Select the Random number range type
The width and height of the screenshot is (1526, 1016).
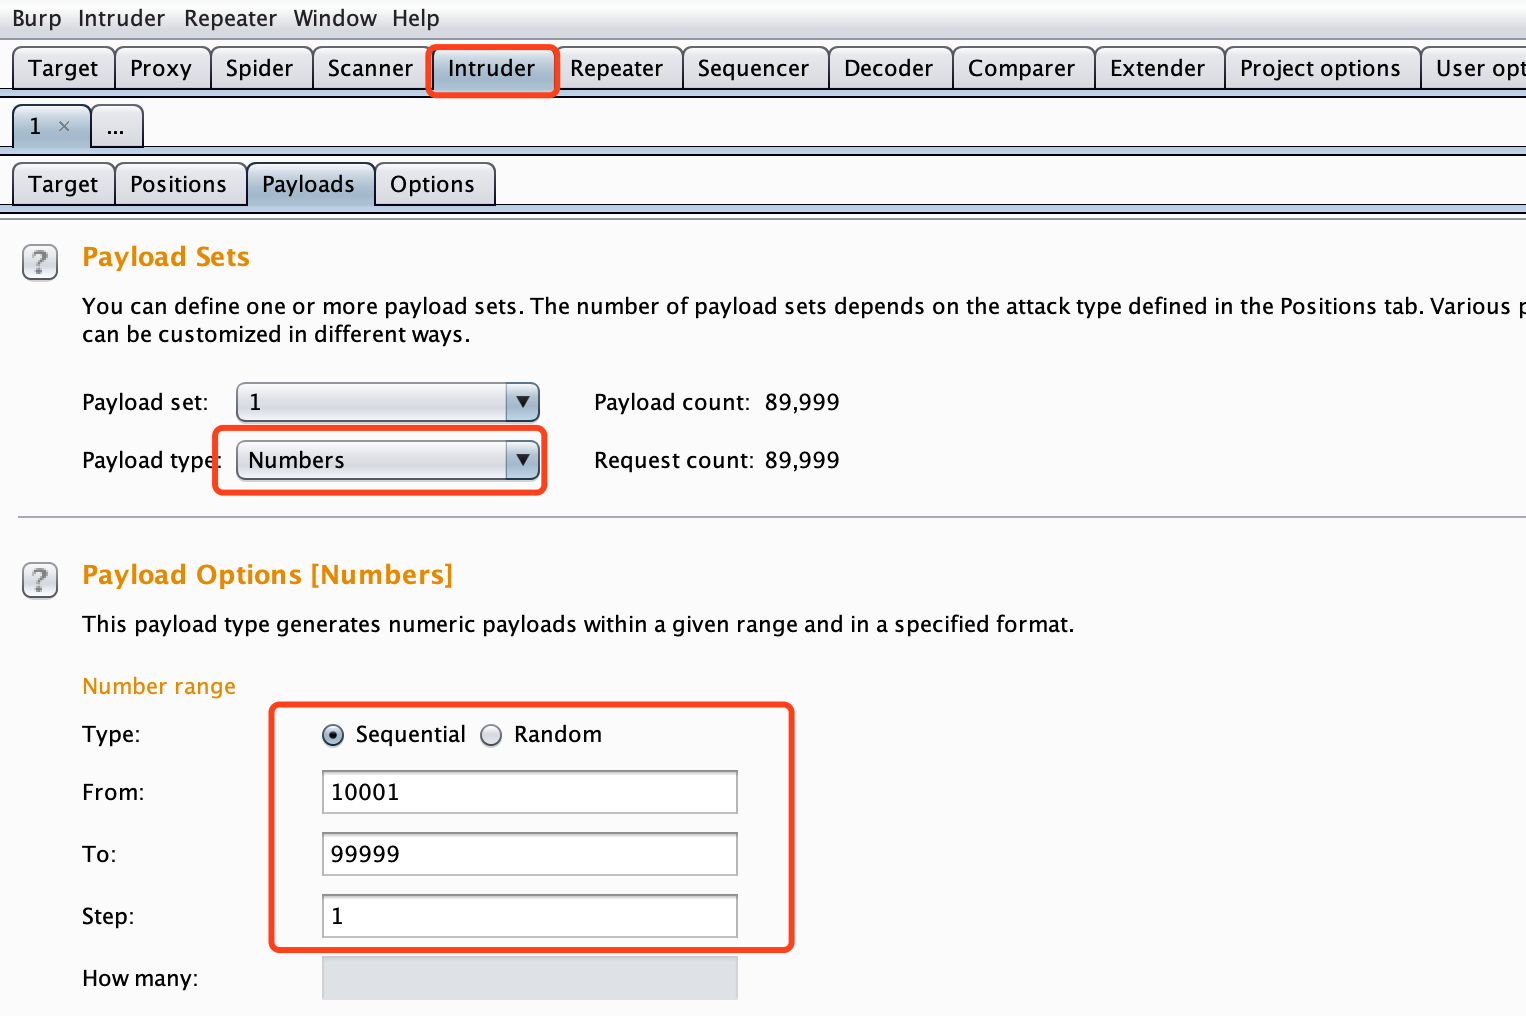[491, 735]
